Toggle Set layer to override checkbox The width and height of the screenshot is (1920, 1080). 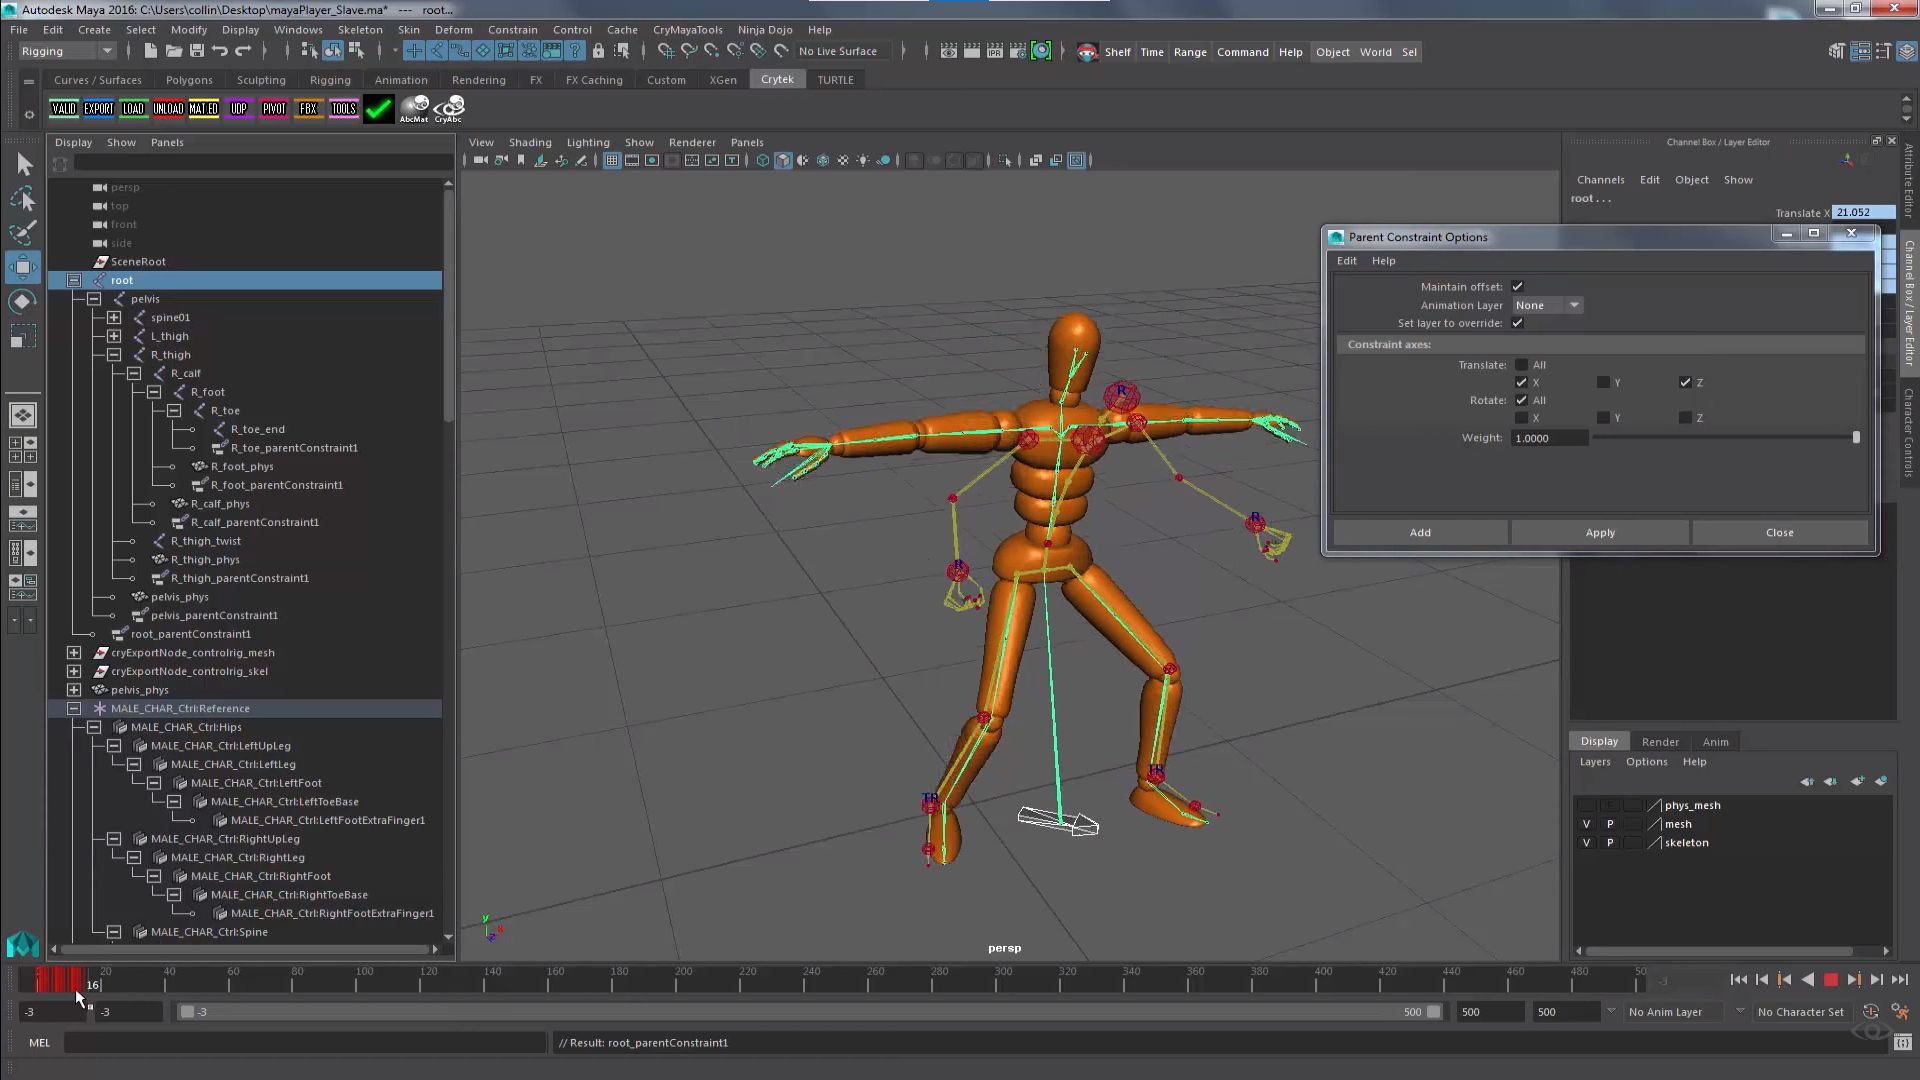[x=1518, y=323]
